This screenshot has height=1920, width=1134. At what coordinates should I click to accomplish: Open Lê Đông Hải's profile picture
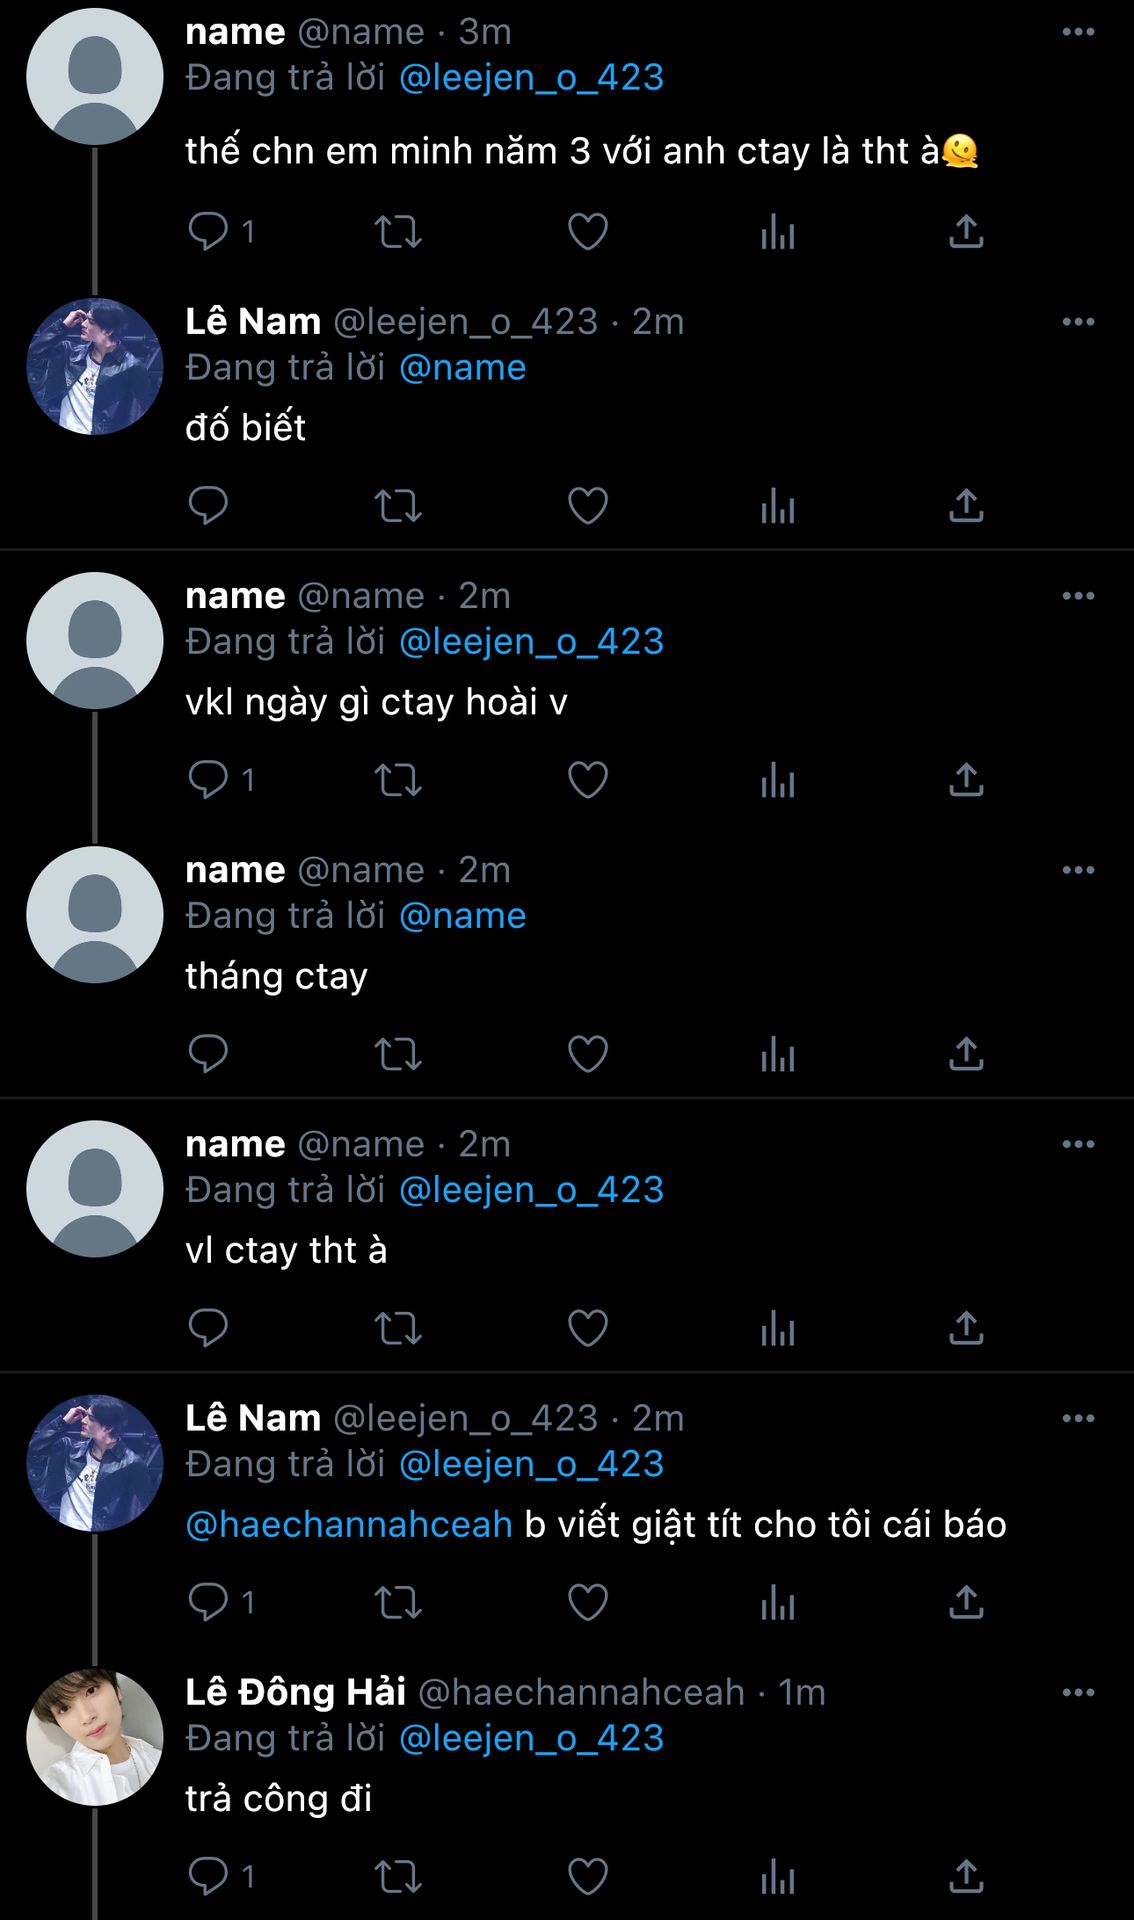click(95, 1737)
